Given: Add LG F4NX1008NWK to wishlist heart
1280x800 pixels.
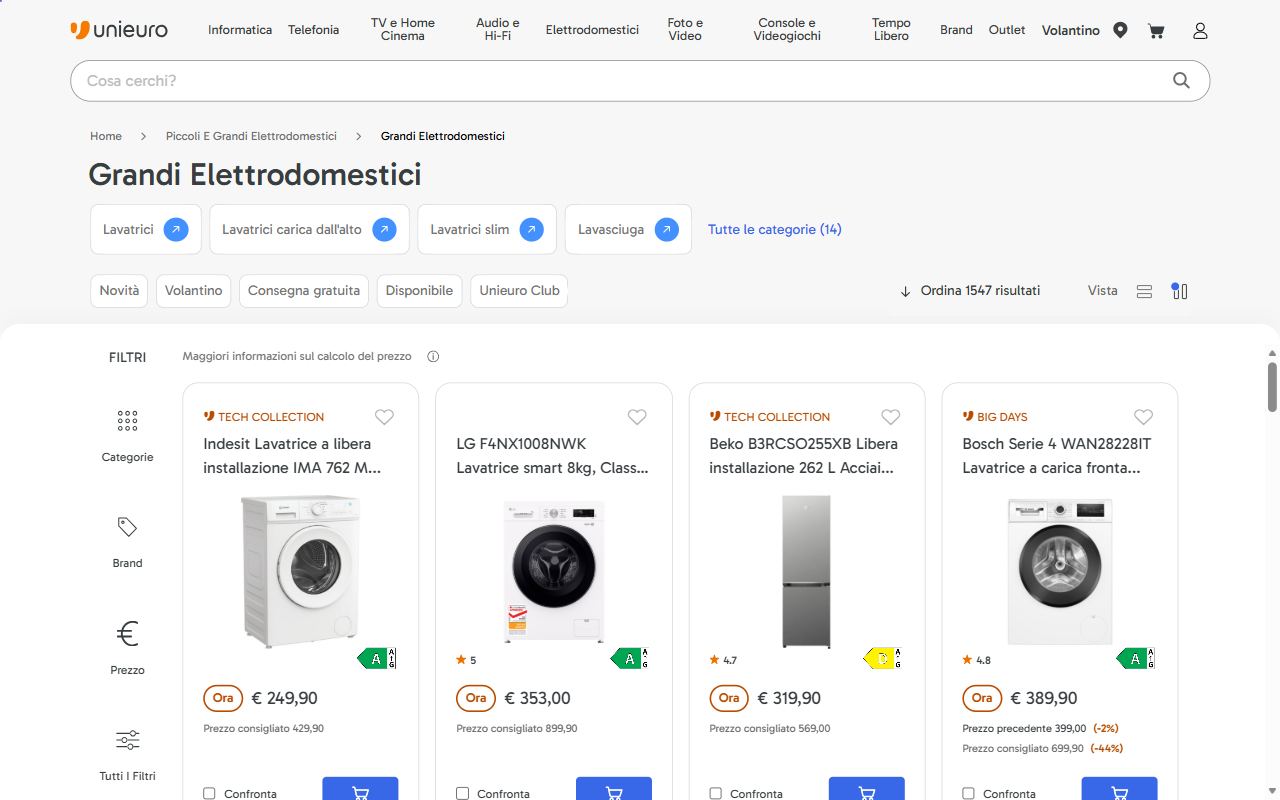Looking at the screenshot, I should [x=637, y=417].
